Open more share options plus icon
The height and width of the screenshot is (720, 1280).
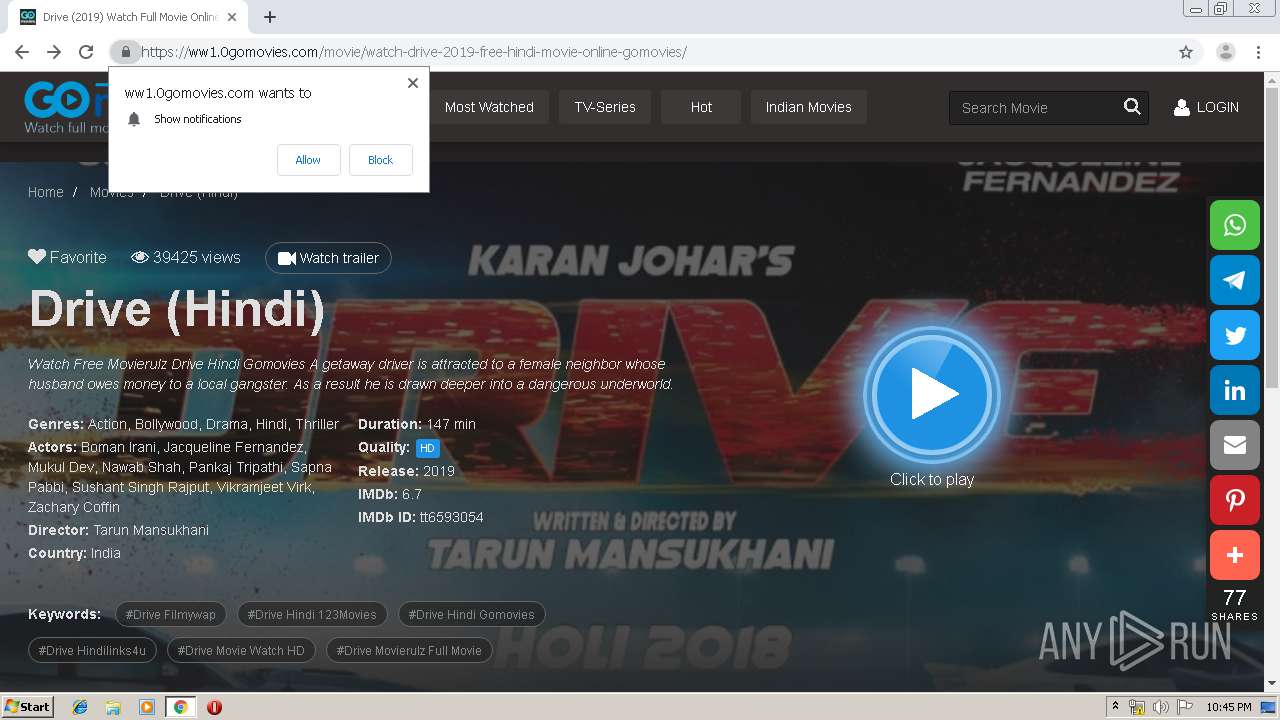click(x=1235, y=555)
